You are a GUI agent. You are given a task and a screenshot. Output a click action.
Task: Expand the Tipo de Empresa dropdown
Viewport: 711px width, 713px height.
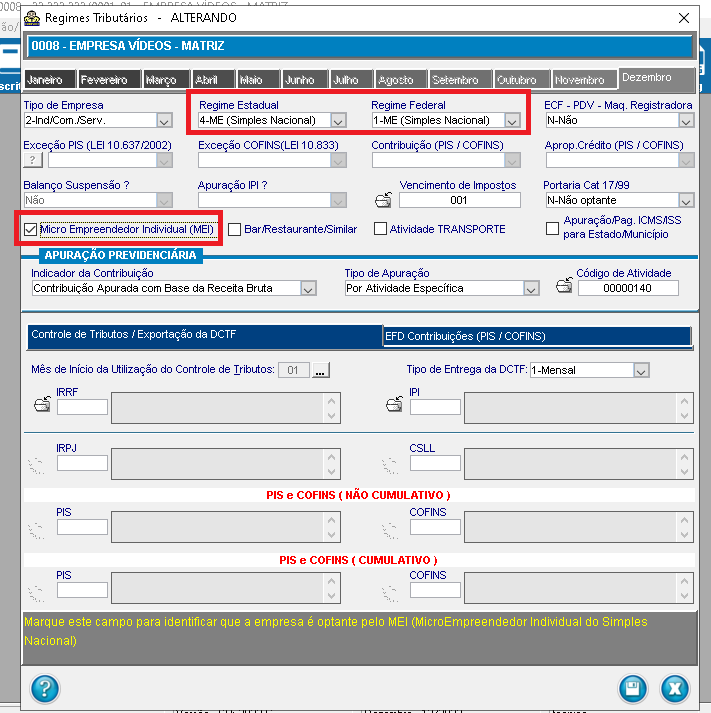point(165,121)
